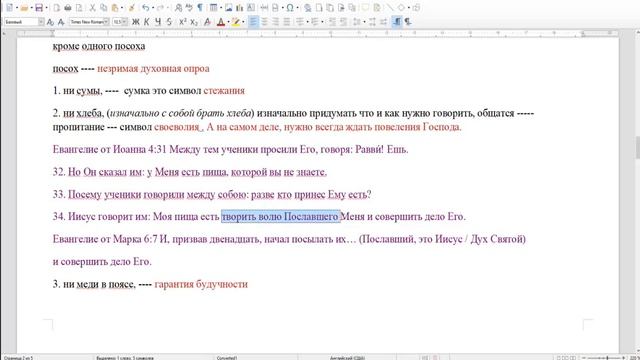Screen dimensions: 640x360
Task: Click the highlighted text "творить волю Пославшего"
Action: 281,217
